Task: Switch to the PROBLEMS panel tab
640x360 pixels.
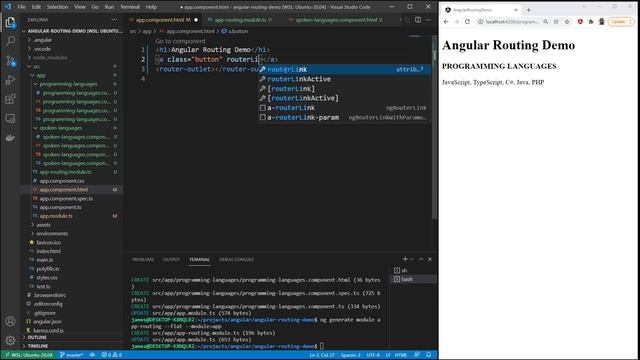Action: point(143,260)
